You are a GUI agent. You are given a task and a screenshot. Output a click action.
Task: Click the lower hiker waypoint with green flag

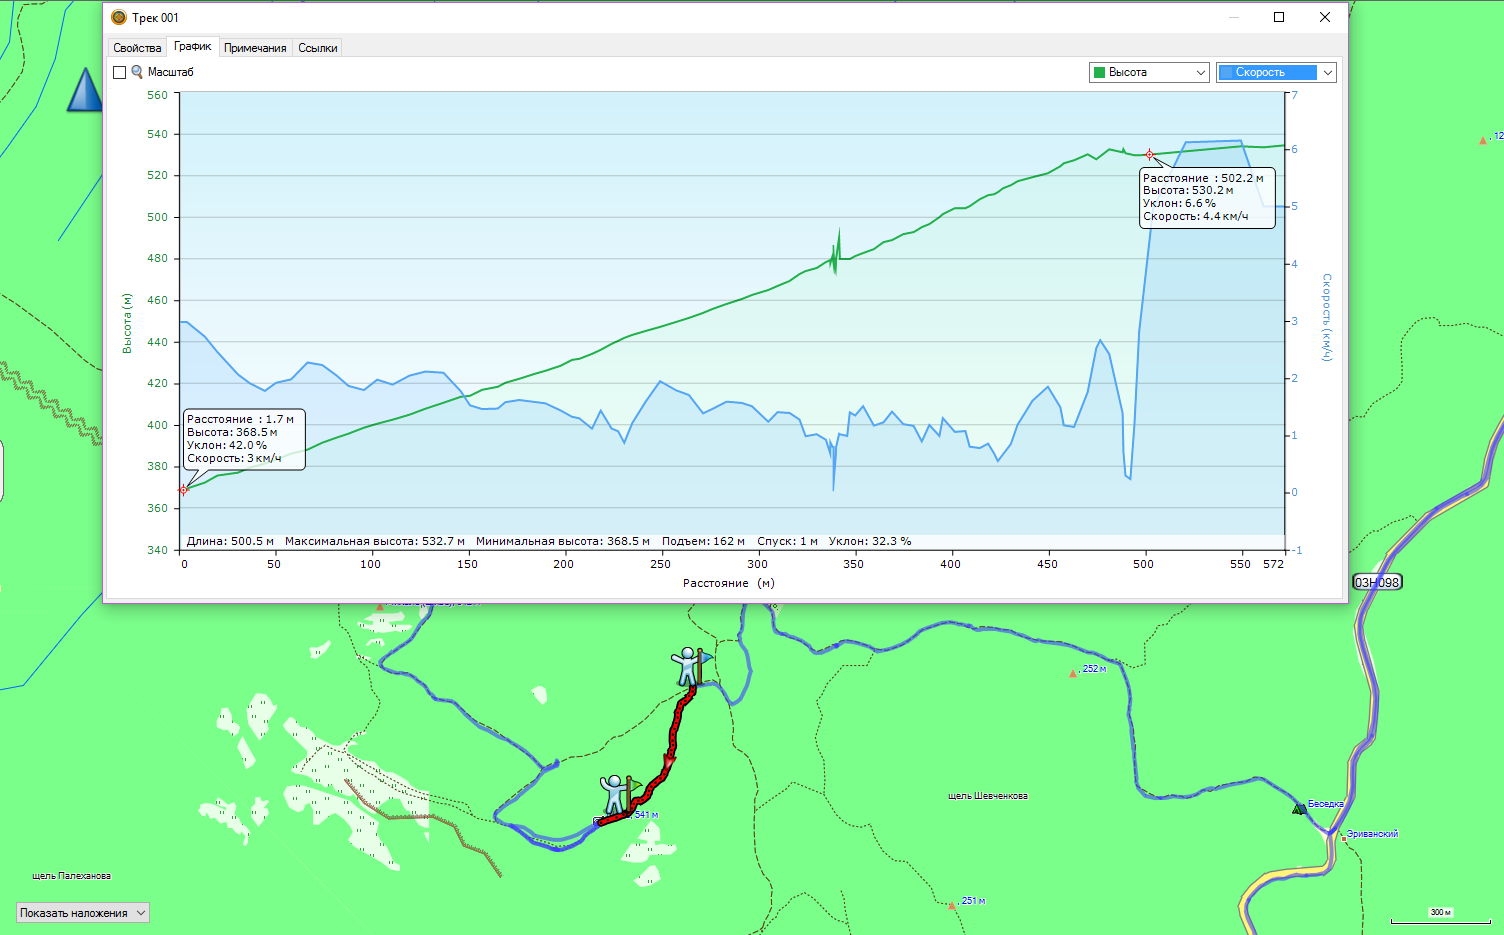[x=616, y=794]
